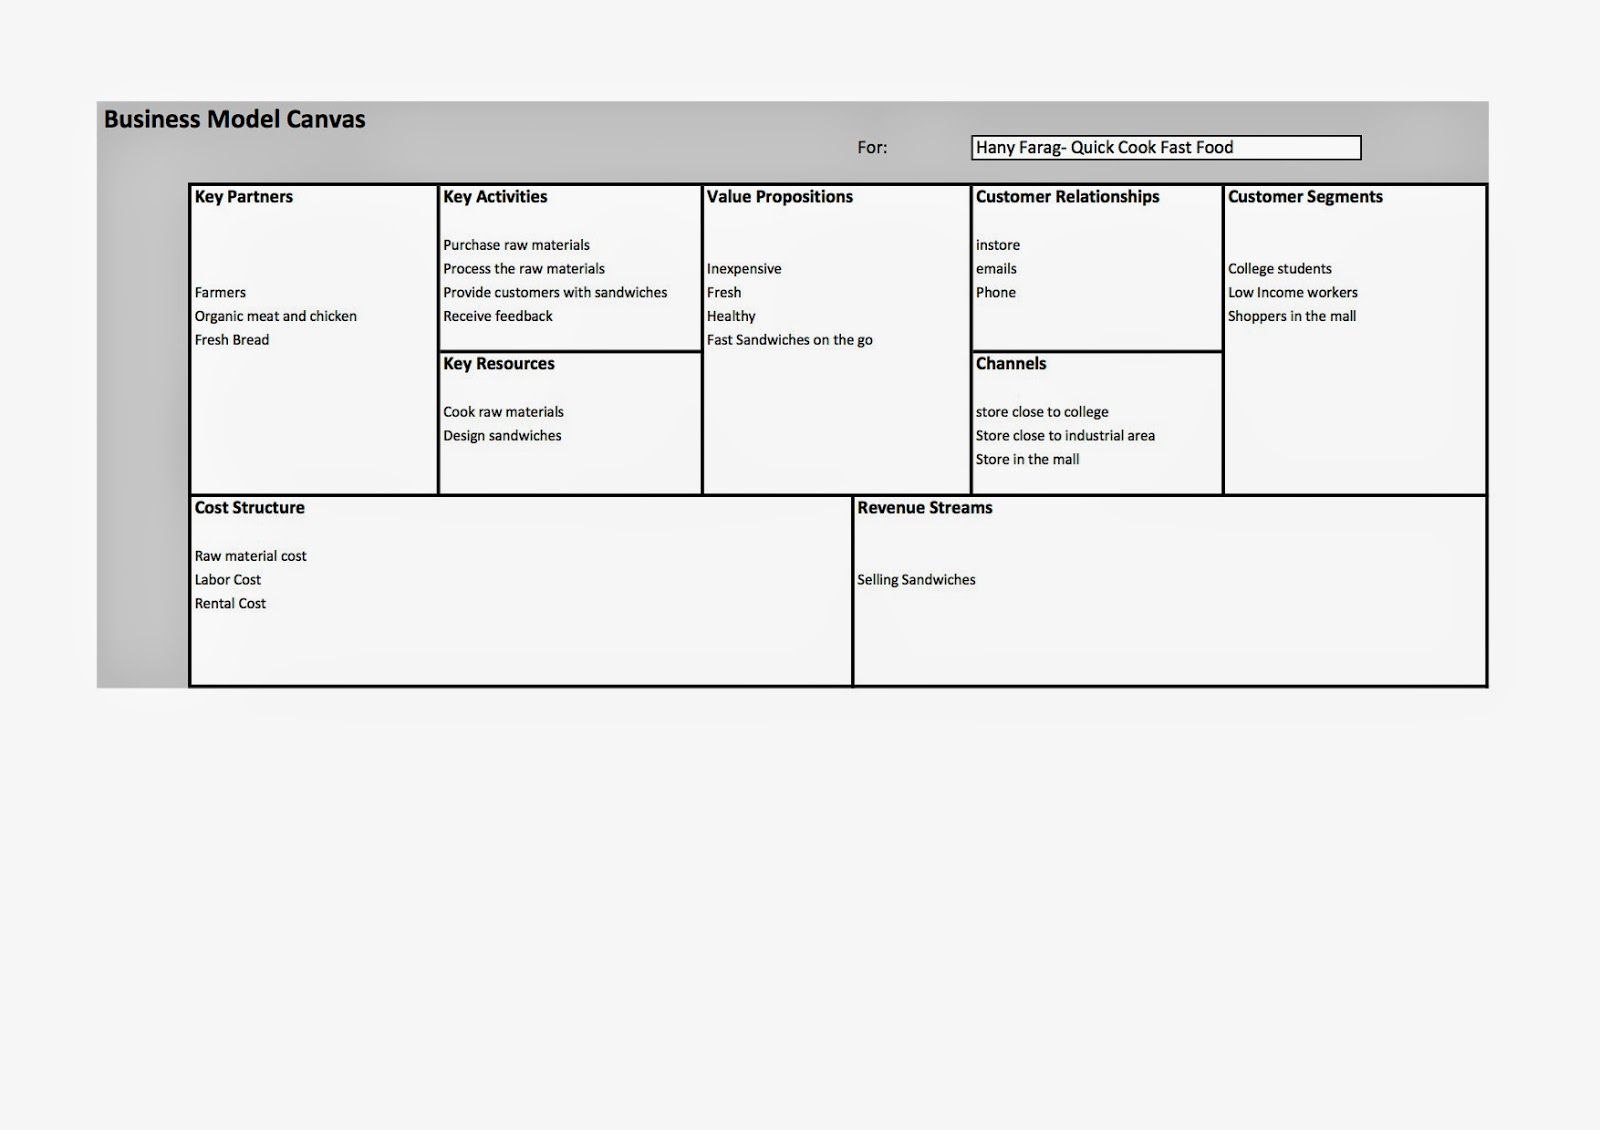Select 'Design sandwiches' entry
The height and width of the screenshot is (1130, 1600).
coord(502,436)
